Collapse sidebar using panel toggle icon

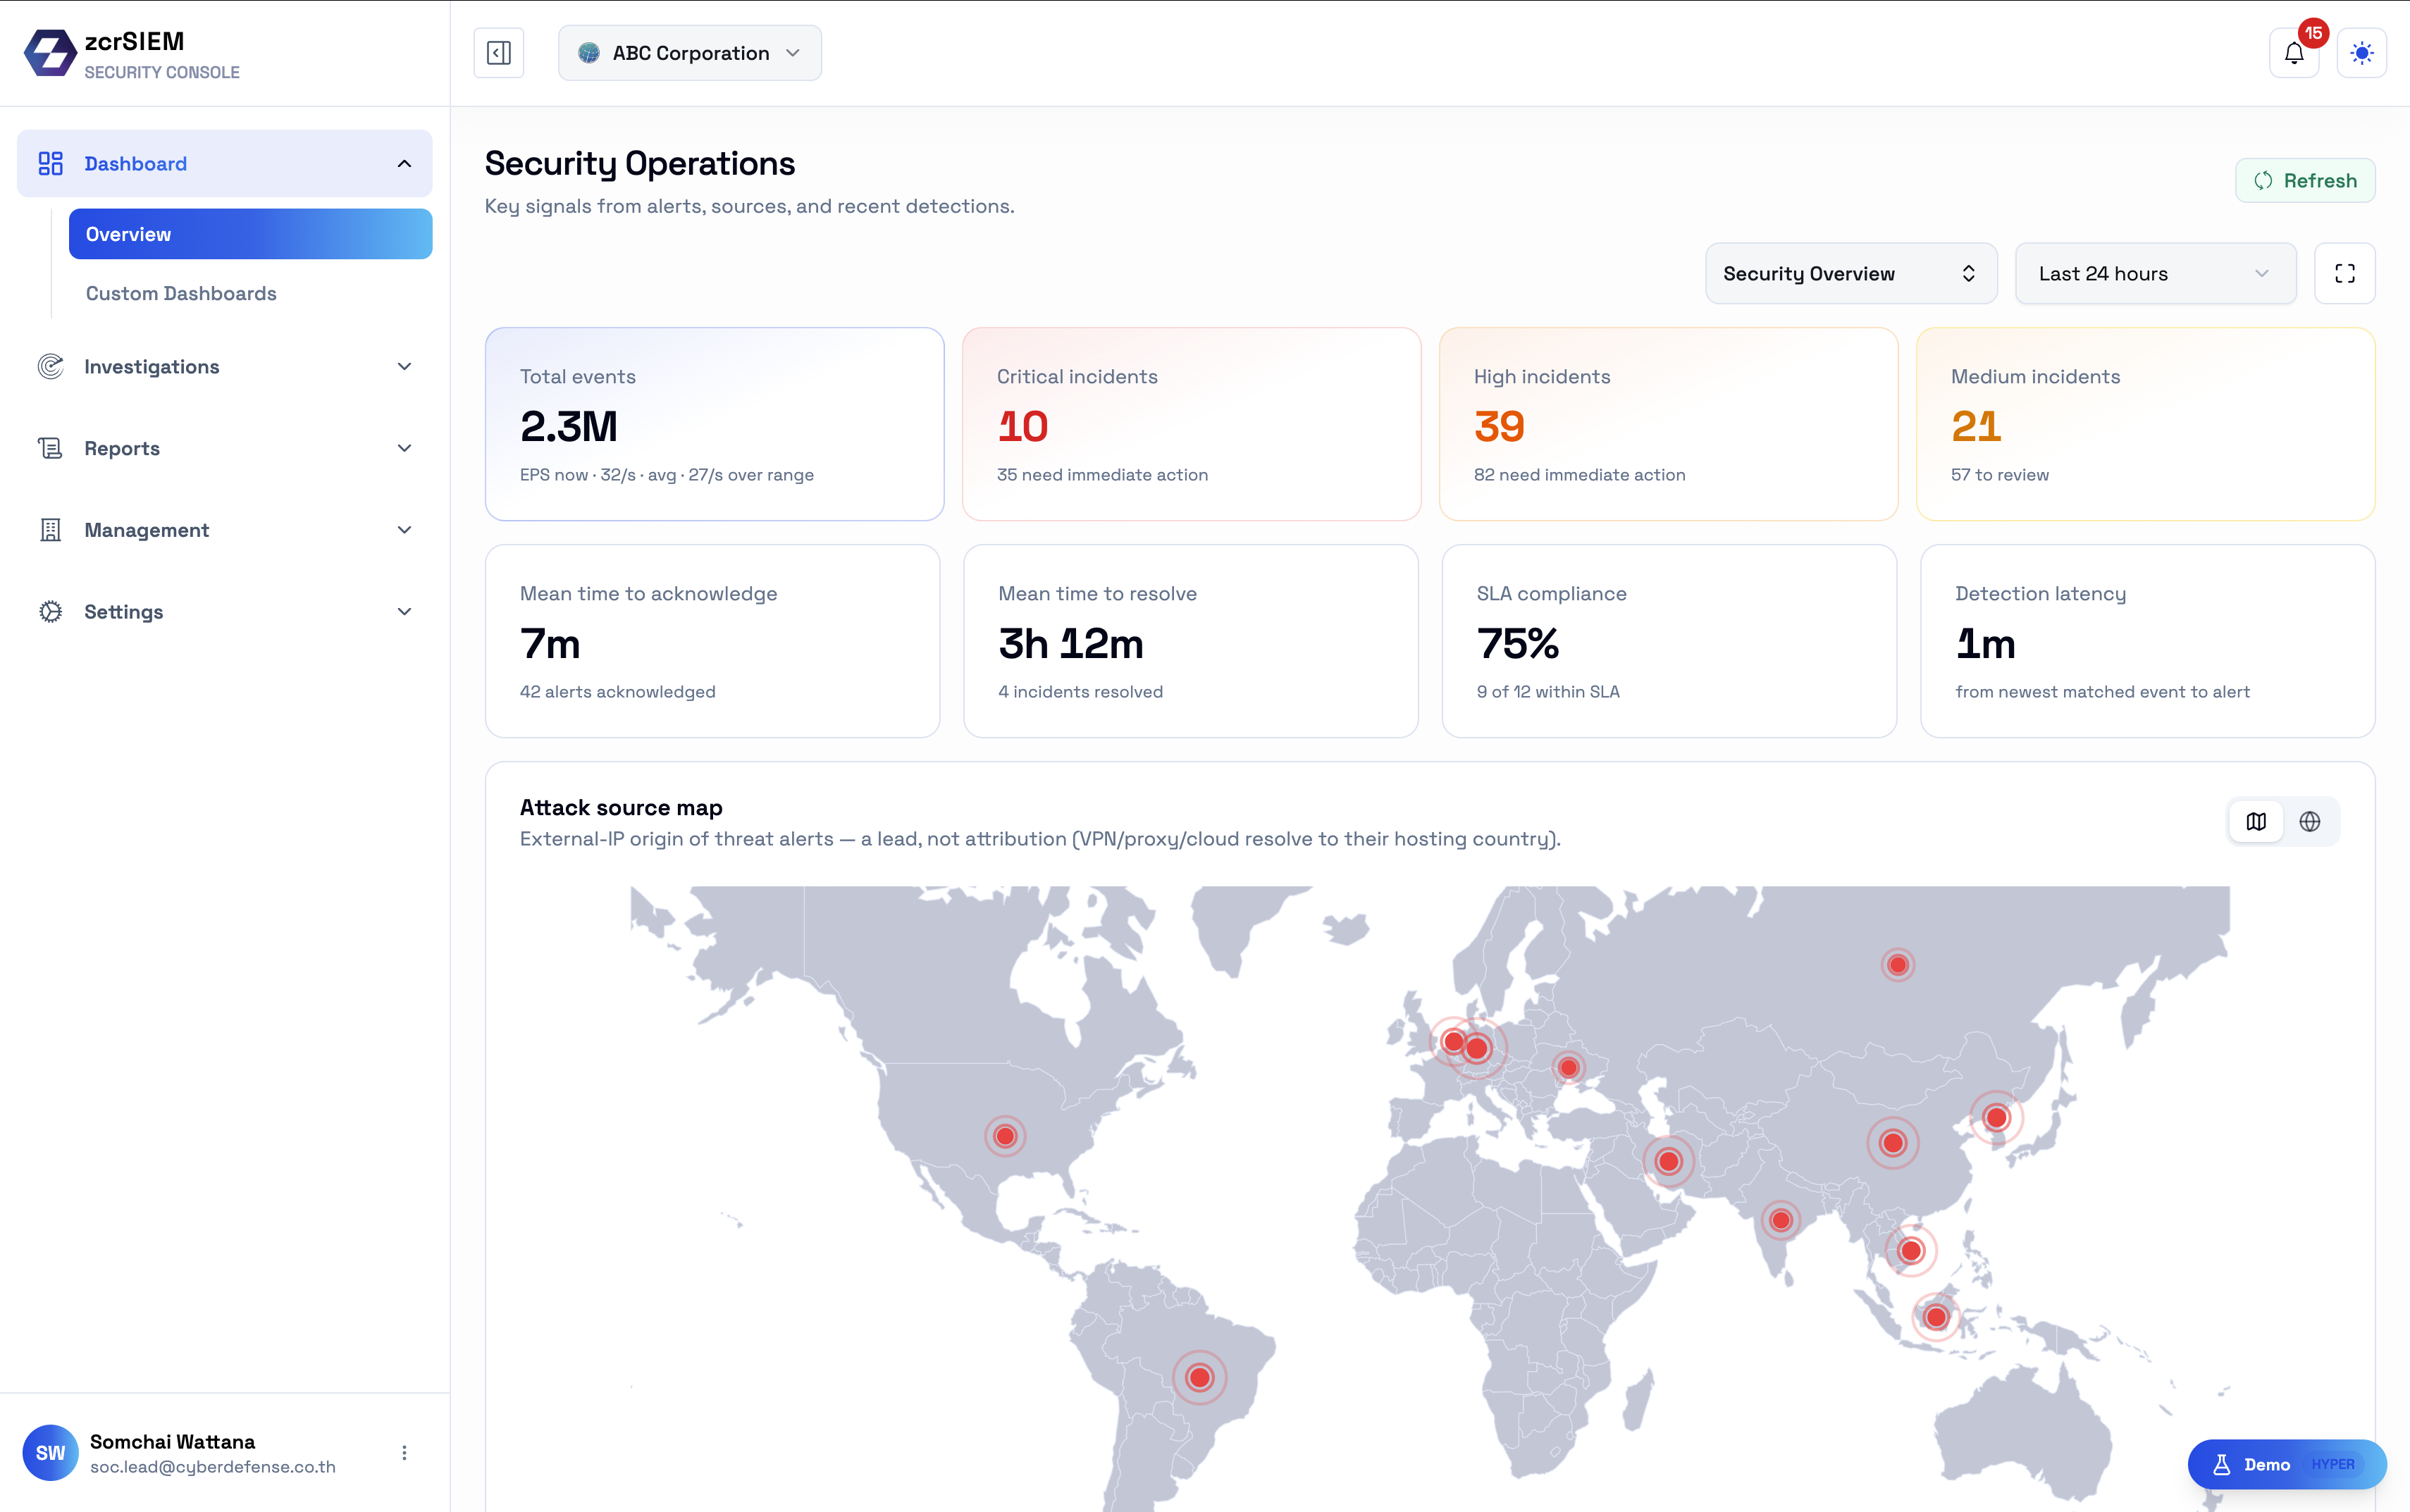click(499, 53)
